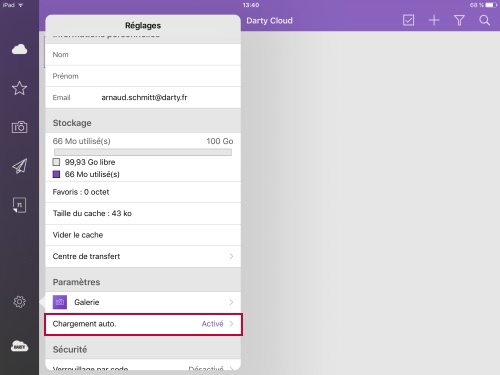Tap the purple used-space legend square
The image size is (500, 375).
(x=56, y=174)
